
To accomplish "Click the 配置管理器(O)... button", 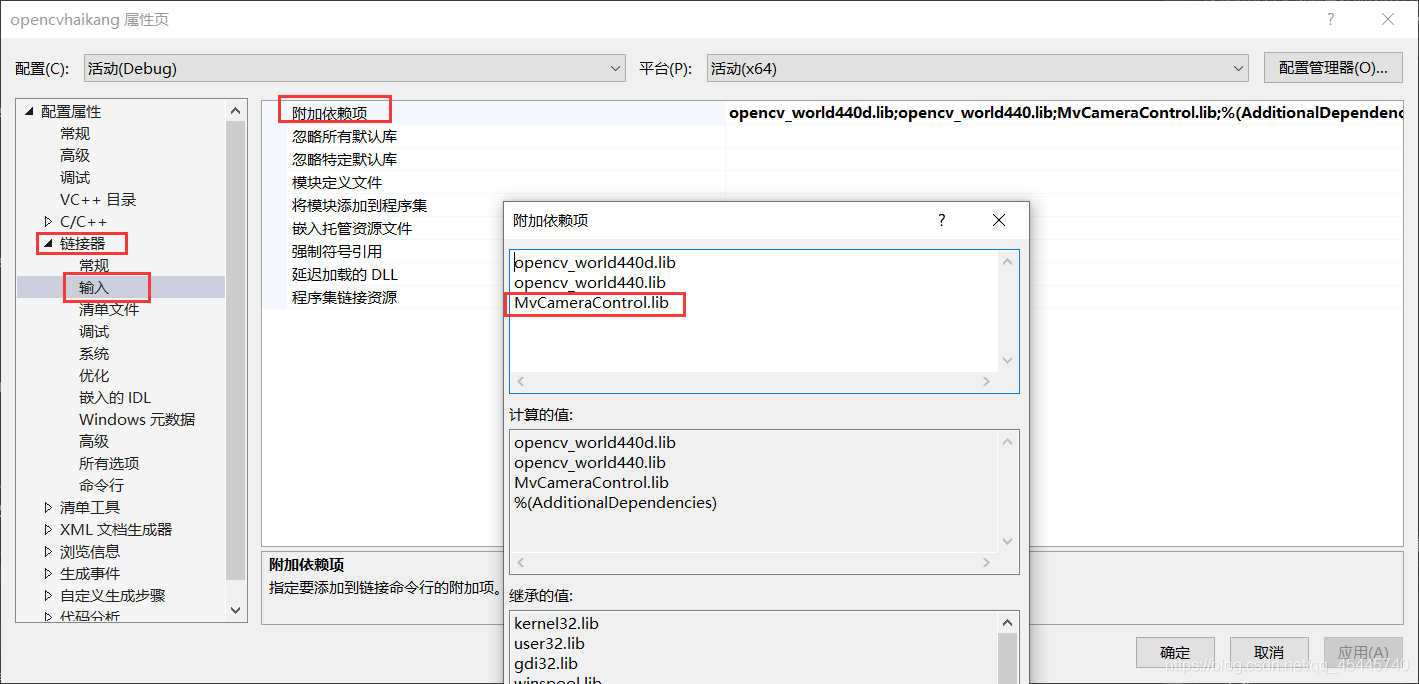I will tap(1333, 68).
